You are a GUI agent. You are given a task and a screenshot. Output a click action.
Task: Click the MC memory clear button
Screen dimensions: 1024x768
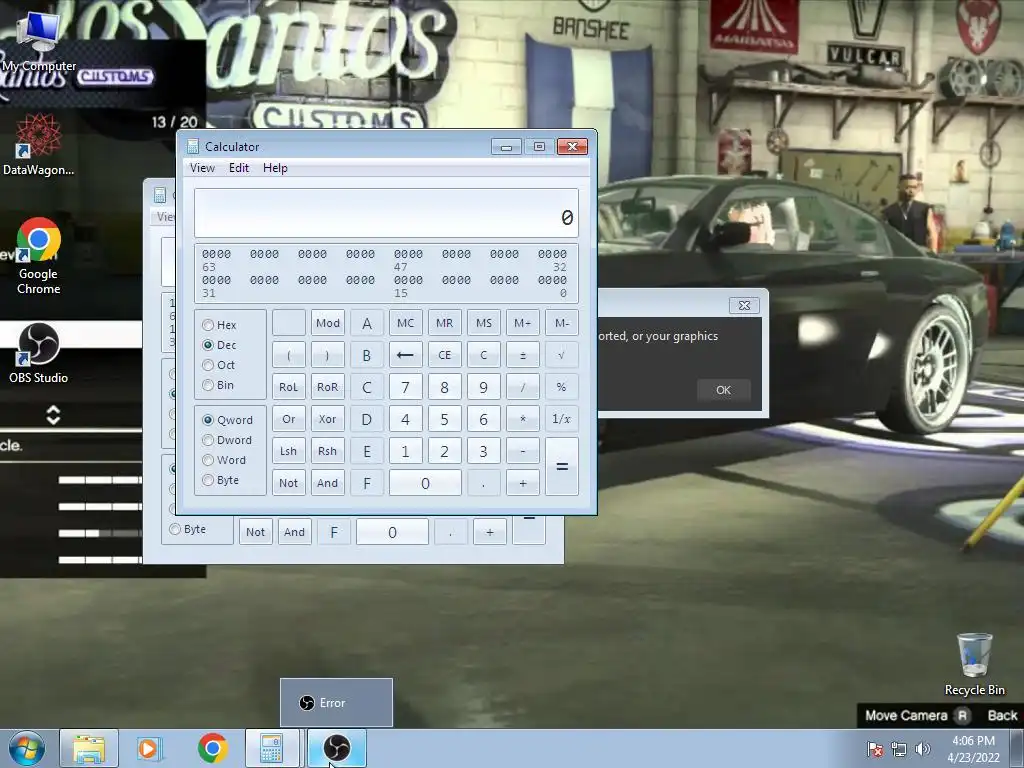tap(406, 323)
